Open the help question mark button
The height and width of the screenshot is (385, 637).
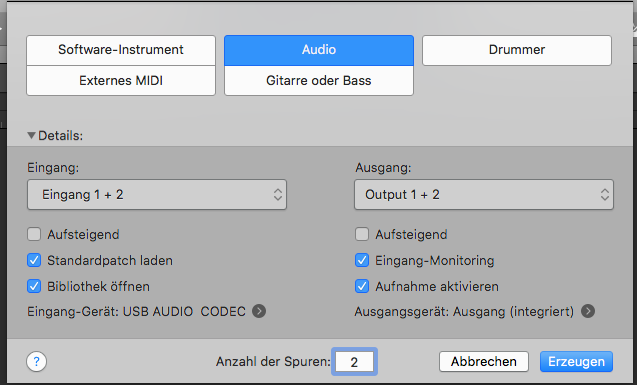37,361
